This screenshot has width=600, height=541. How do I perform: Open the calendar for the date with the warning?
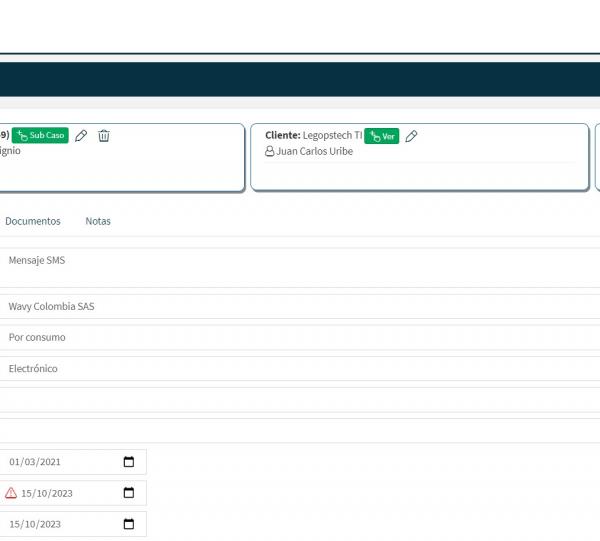point(129,493)
